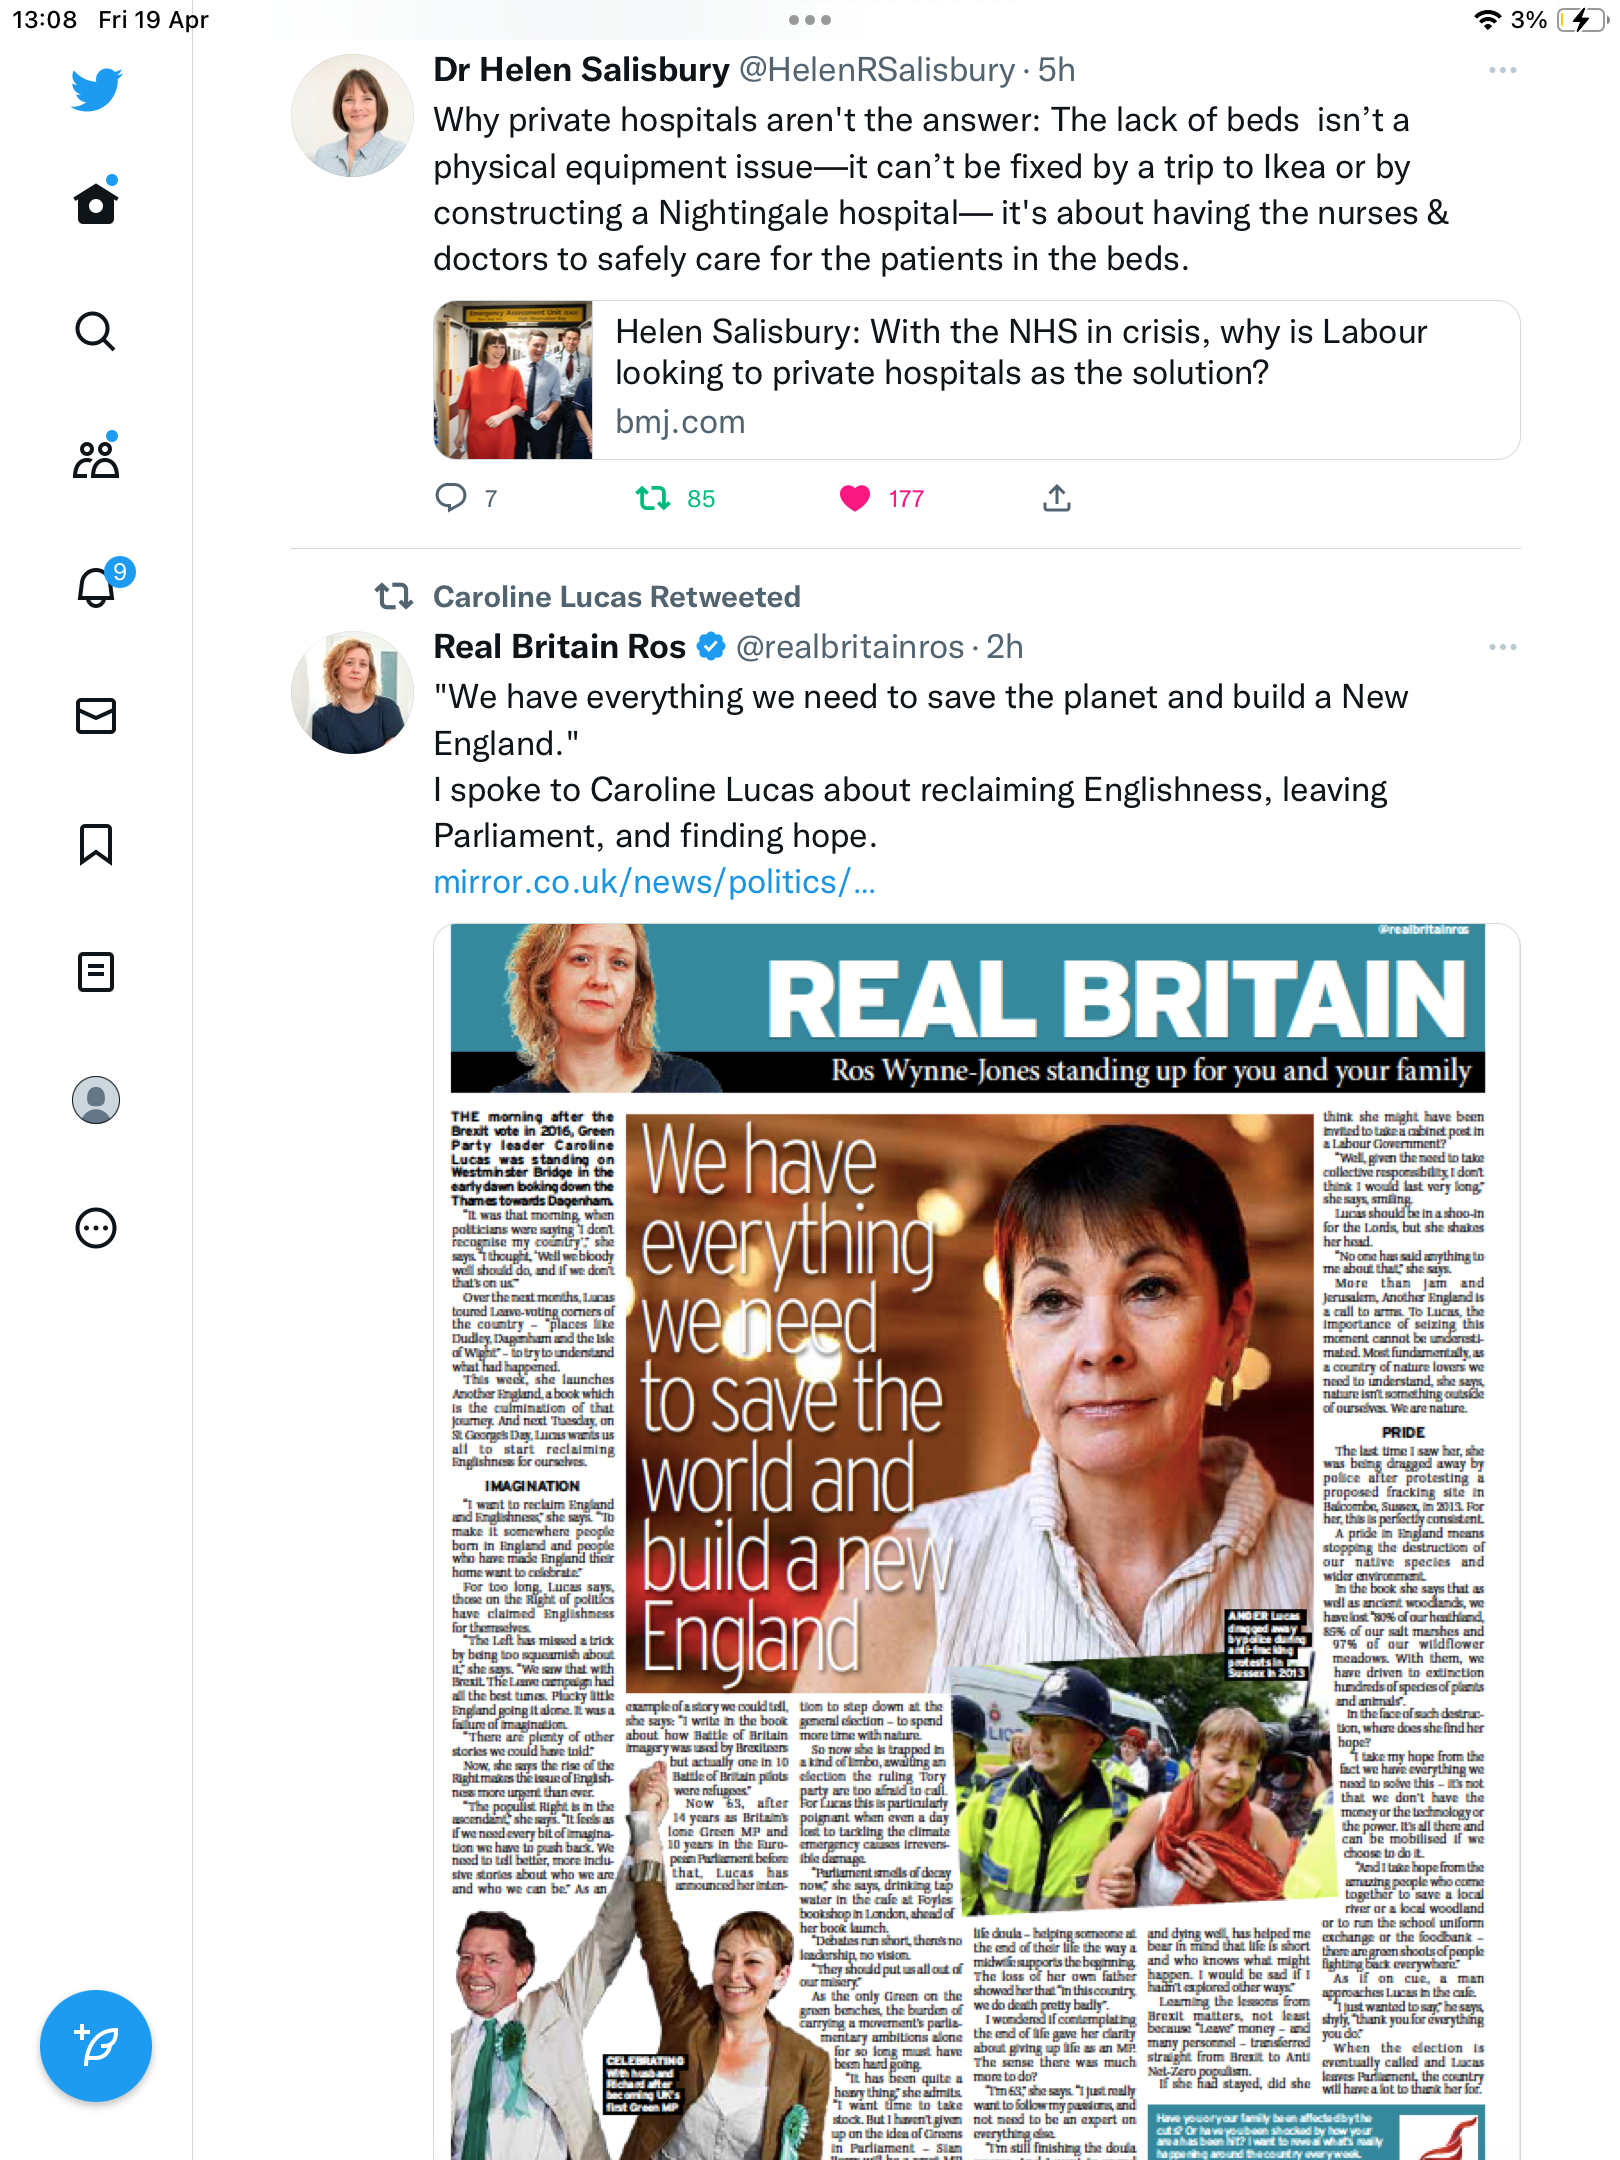This screenshot has width=1620, height=2160.
Task: Open more options on Helen Salisbury tweet
Action: 1503,70
